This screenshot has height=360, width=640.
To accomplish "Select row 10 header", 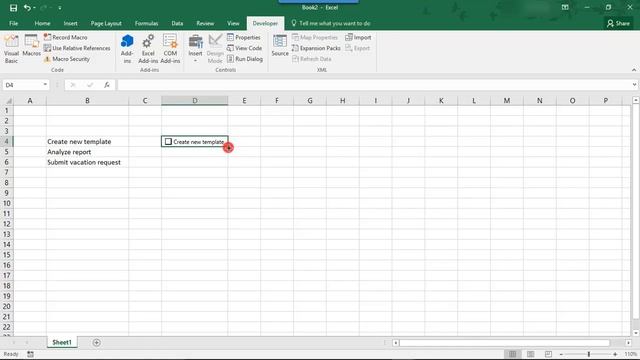I will click(x=7, y=203).
